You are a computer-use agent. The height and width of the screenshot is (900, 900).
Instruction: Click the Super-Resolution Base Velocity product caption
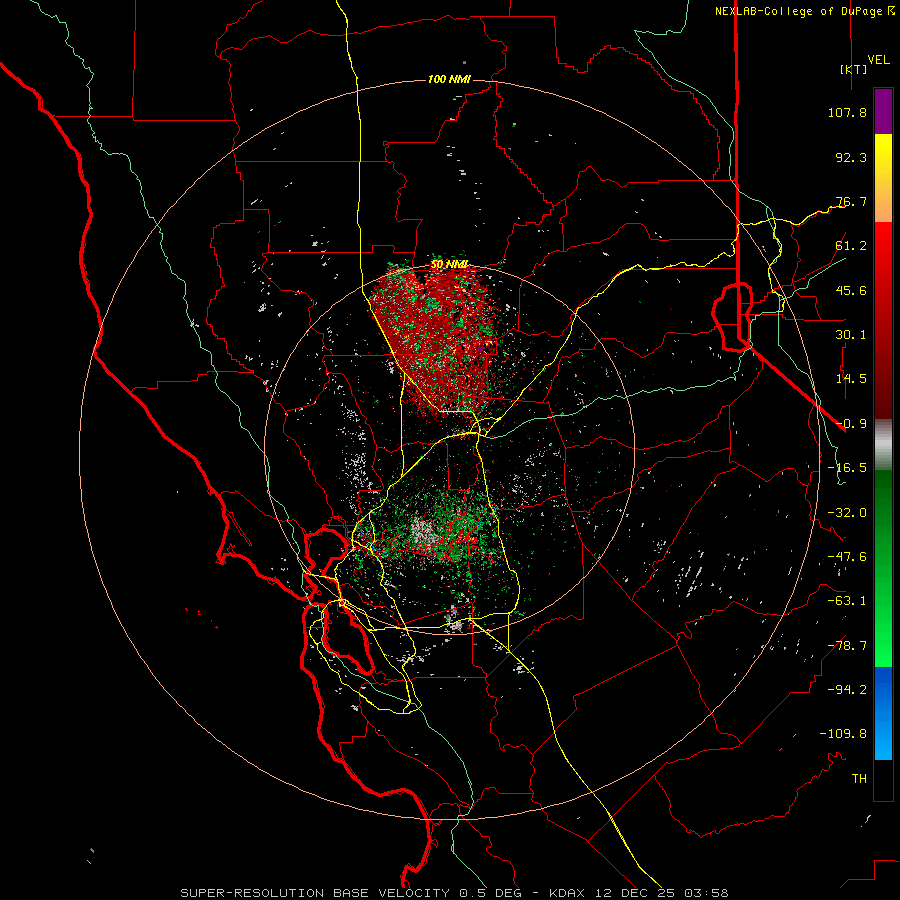[454, 893]
